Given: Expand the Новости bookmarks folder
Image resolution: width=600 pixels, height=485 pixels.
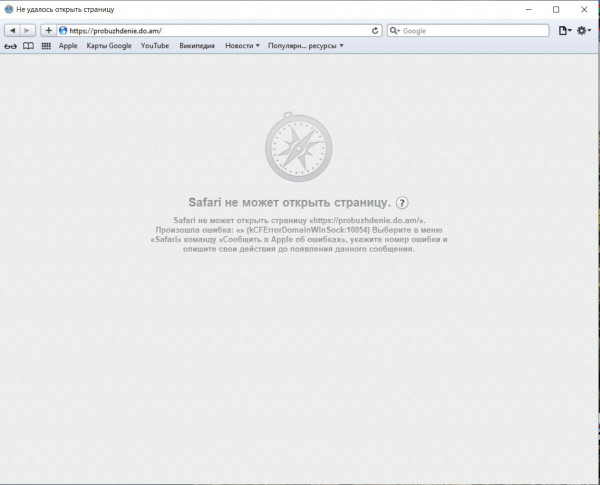Looking at the screenshot, I should tap(242, 46).
